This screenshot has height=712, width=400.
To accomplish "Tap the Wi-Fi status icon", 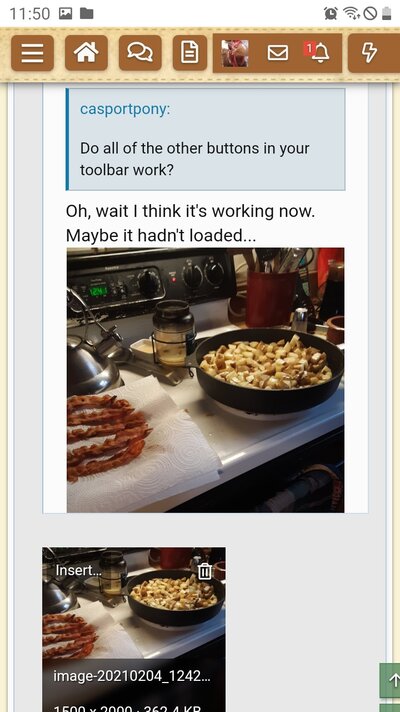I will 351,14.
